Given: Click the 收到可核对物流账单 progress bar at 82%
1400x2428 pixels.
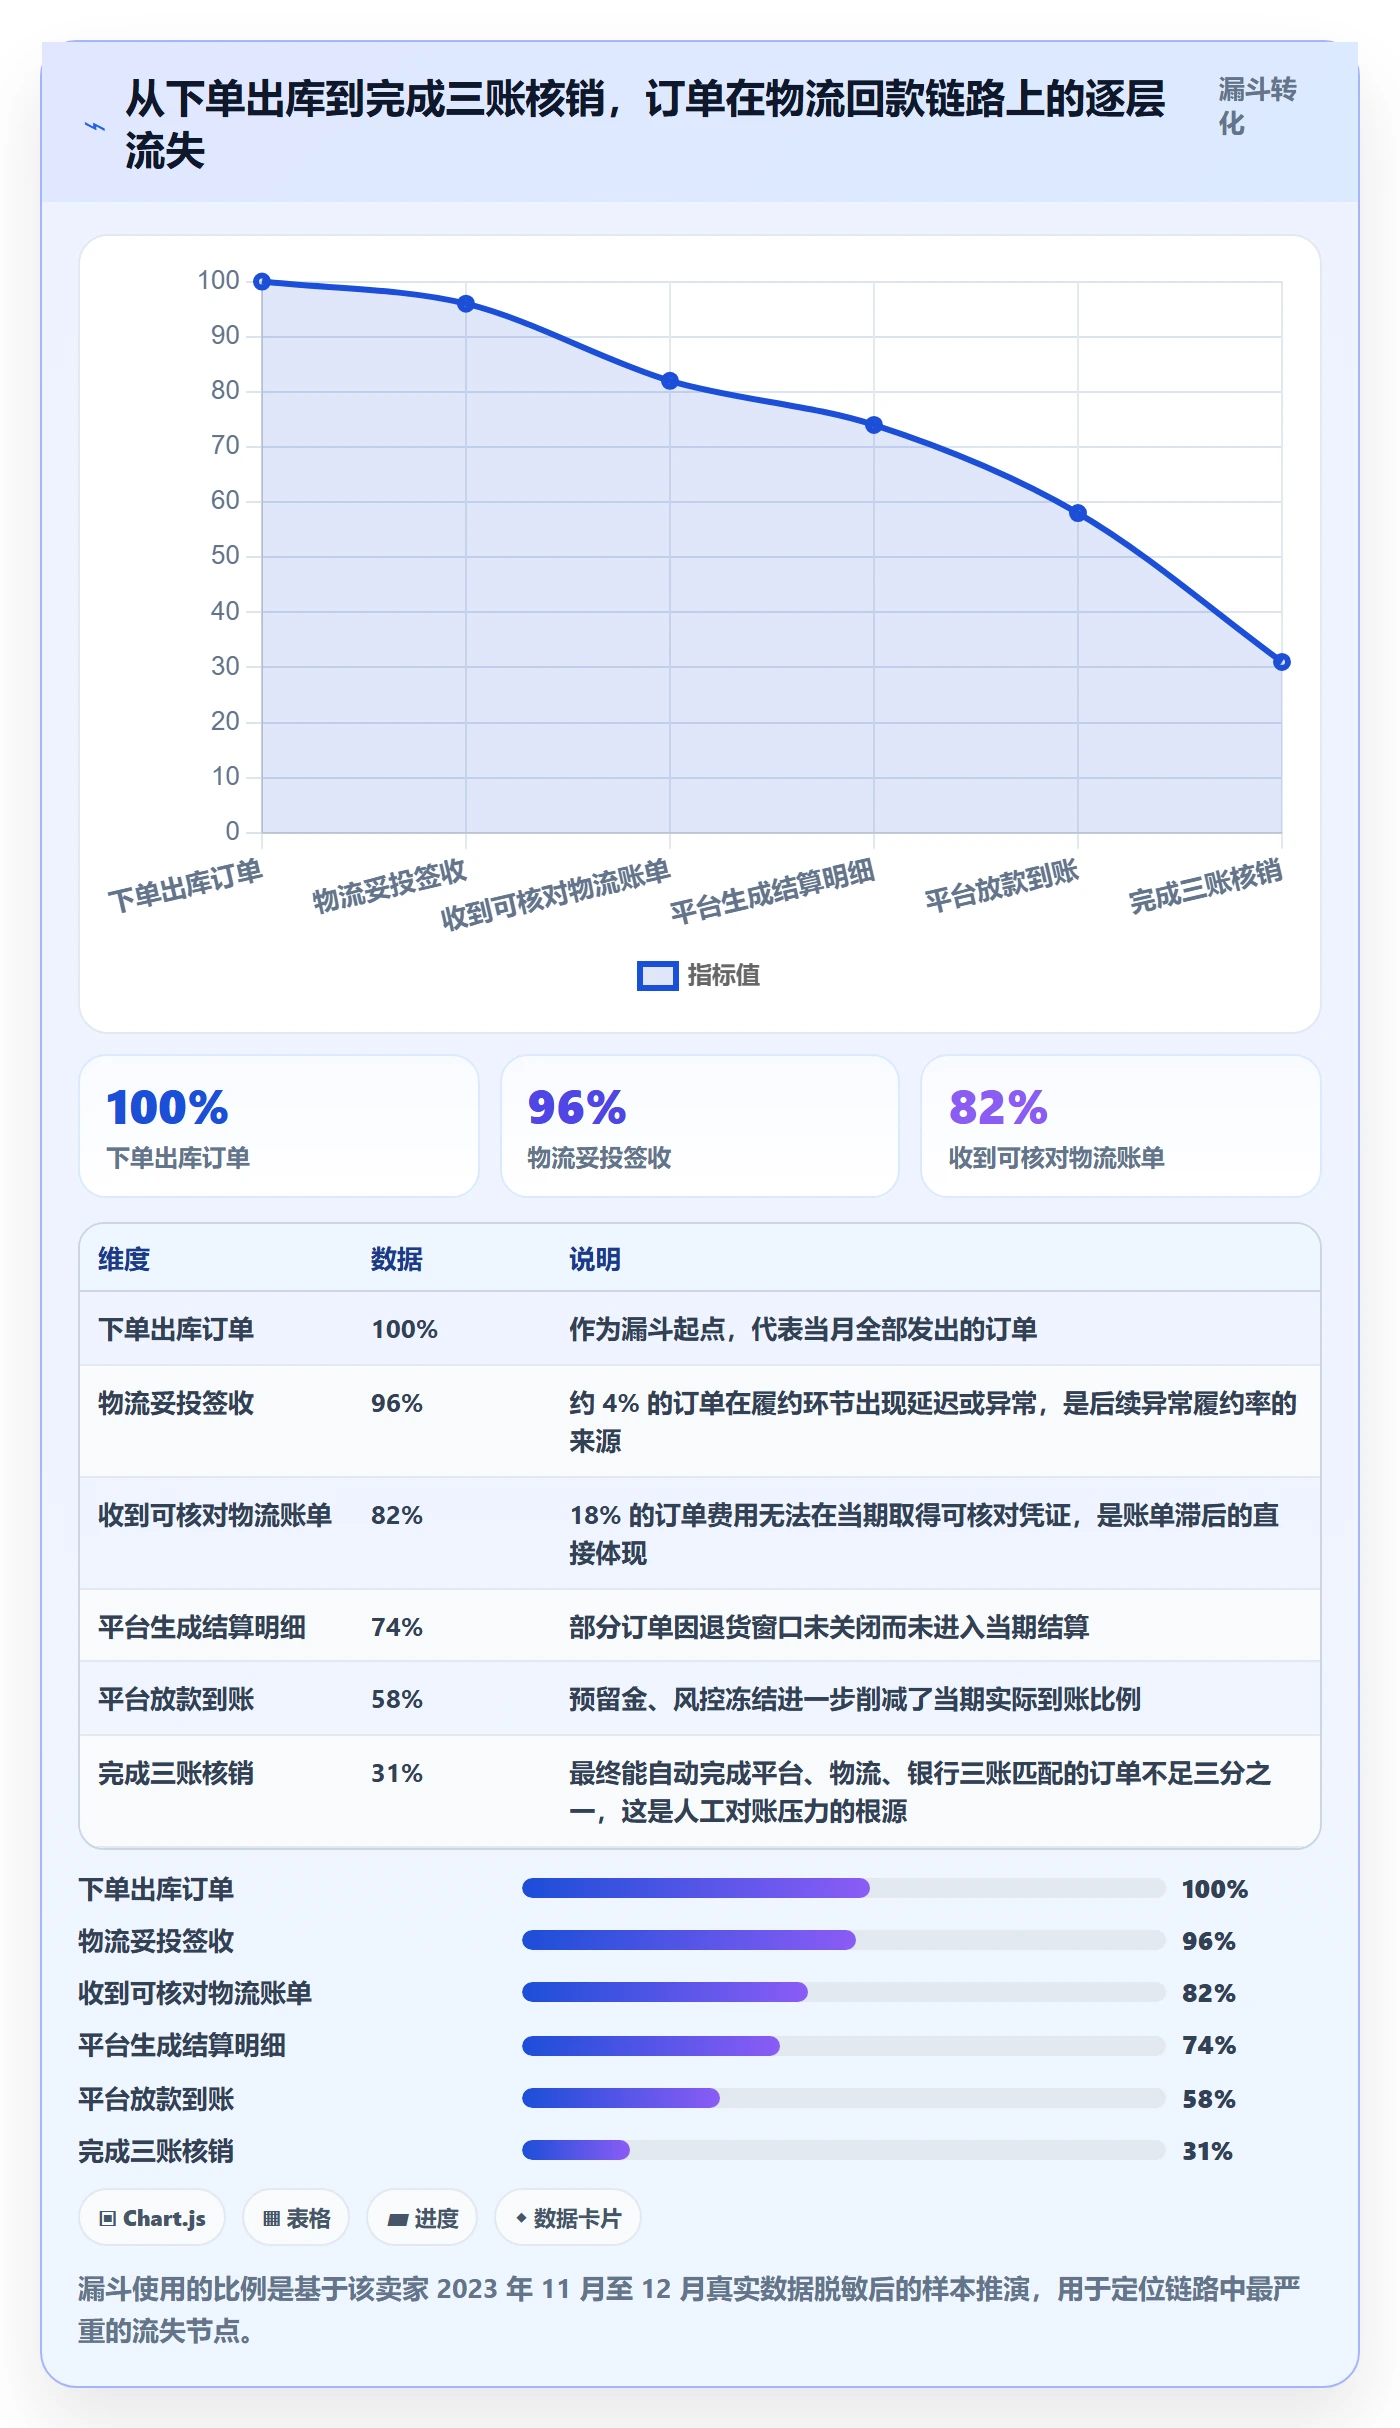Looking at the screenshot, I should pos(844,1992).
